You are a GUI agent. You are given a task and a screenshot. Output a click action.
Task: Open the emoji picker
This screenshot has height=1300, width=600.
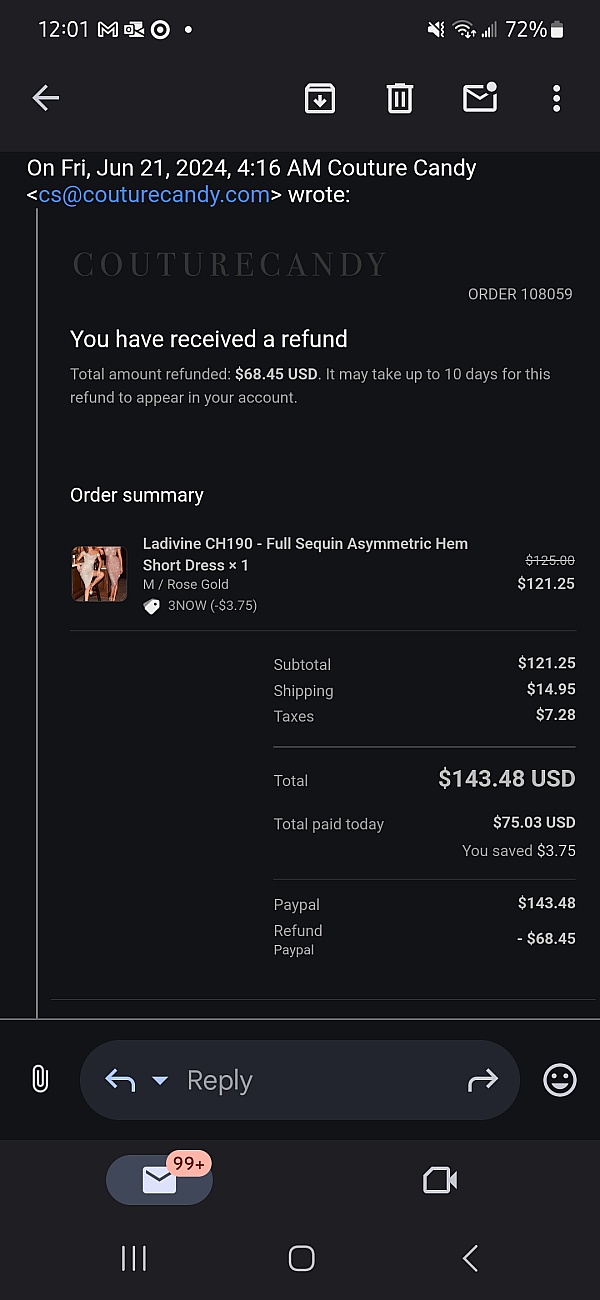click(559, 1080)
